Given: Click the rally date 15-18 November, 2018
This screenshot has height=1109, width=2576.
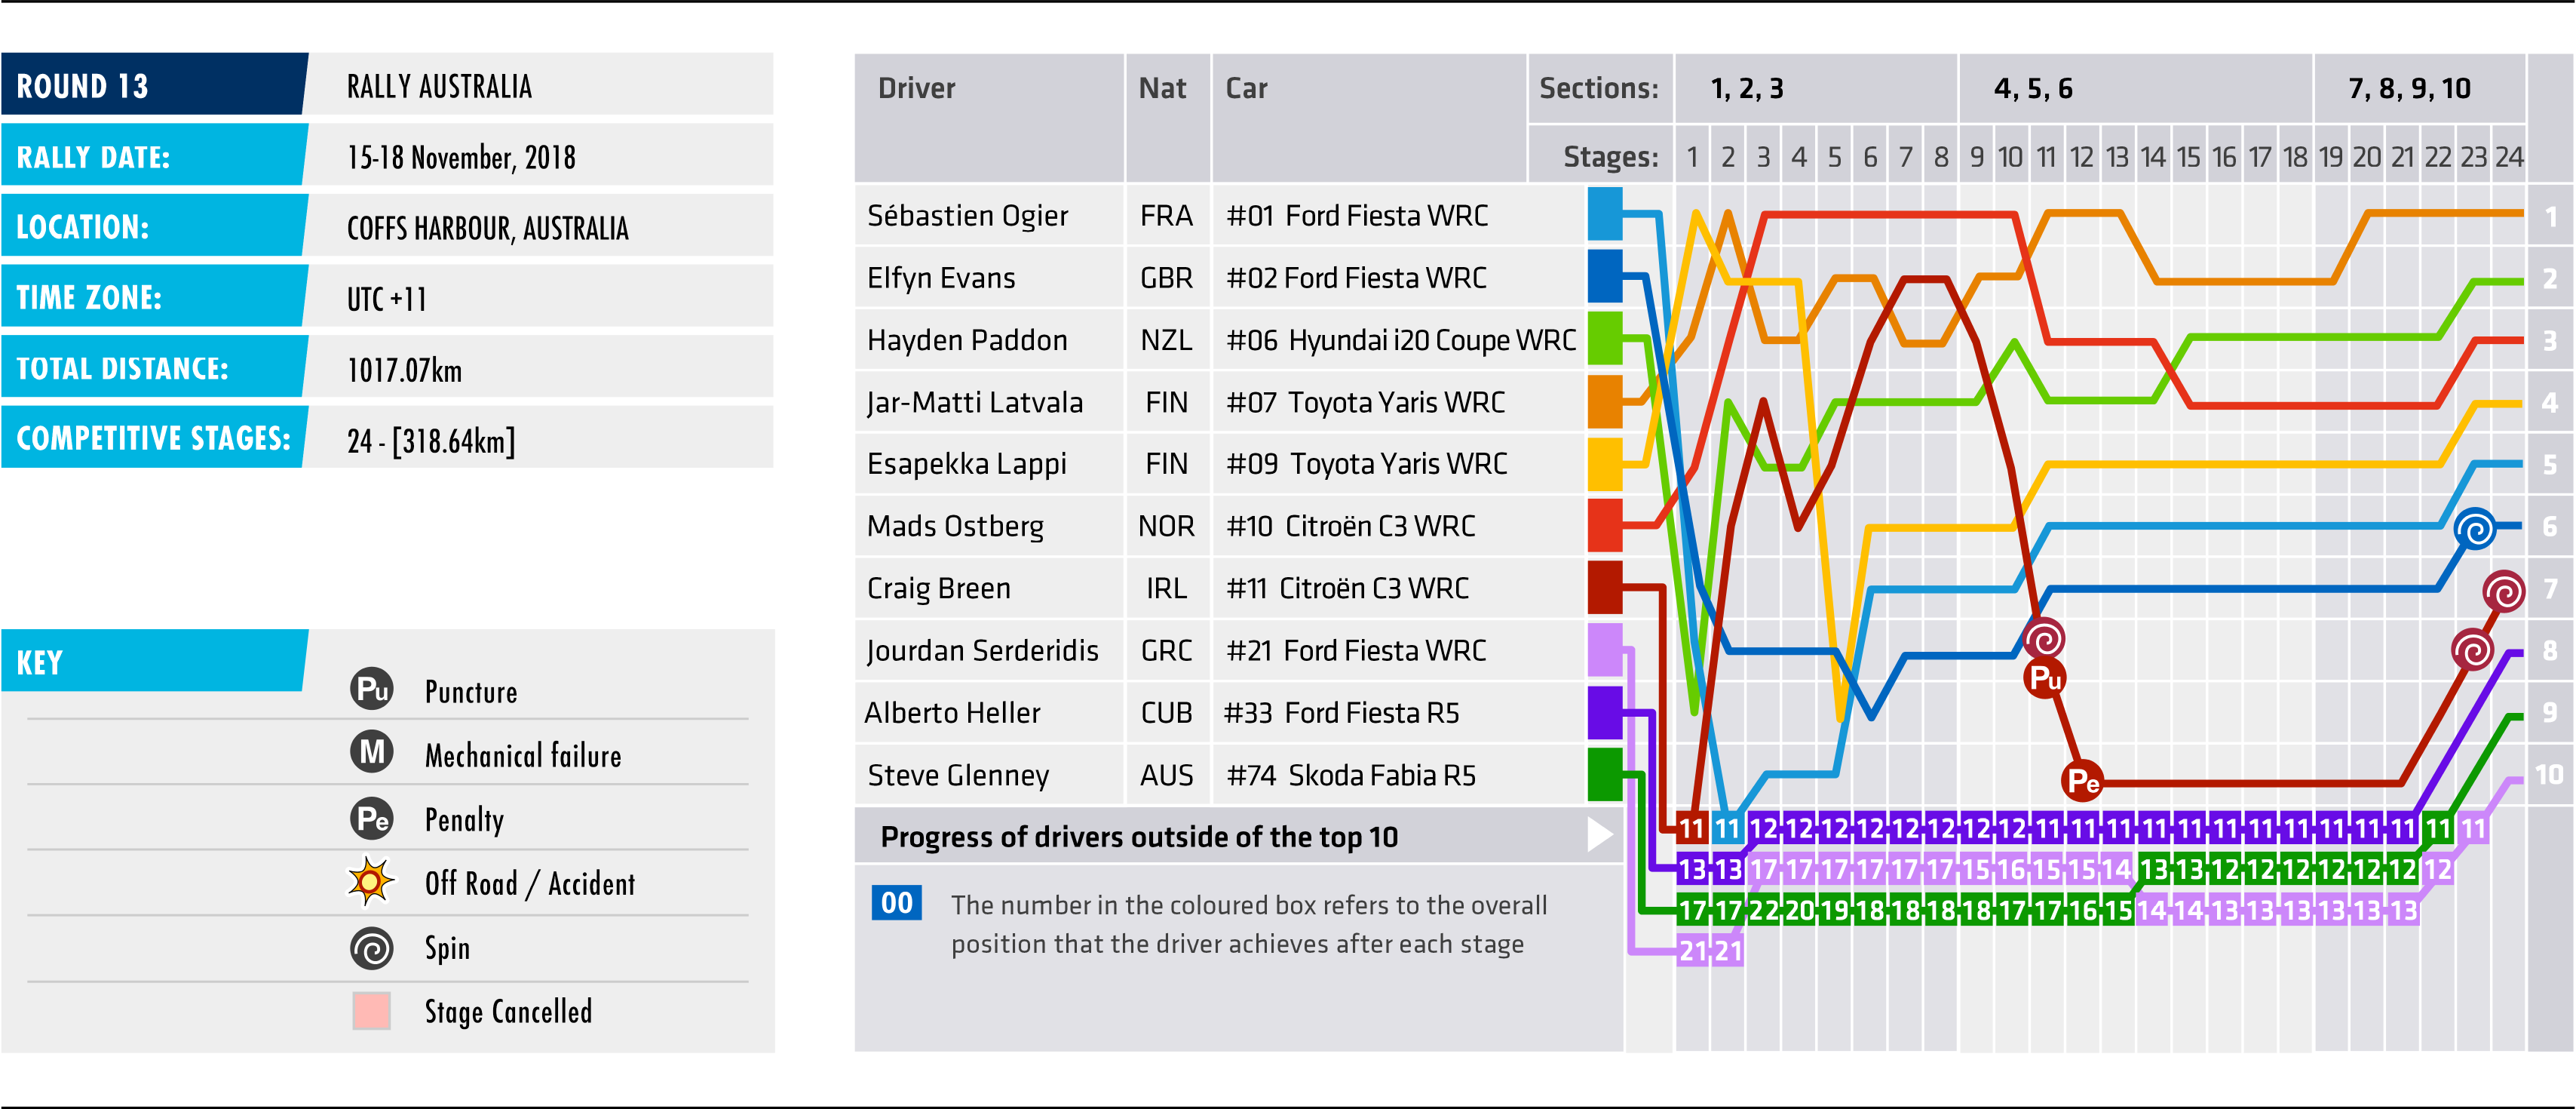Looking at the screenshot, I should click(x=461, y=158).
